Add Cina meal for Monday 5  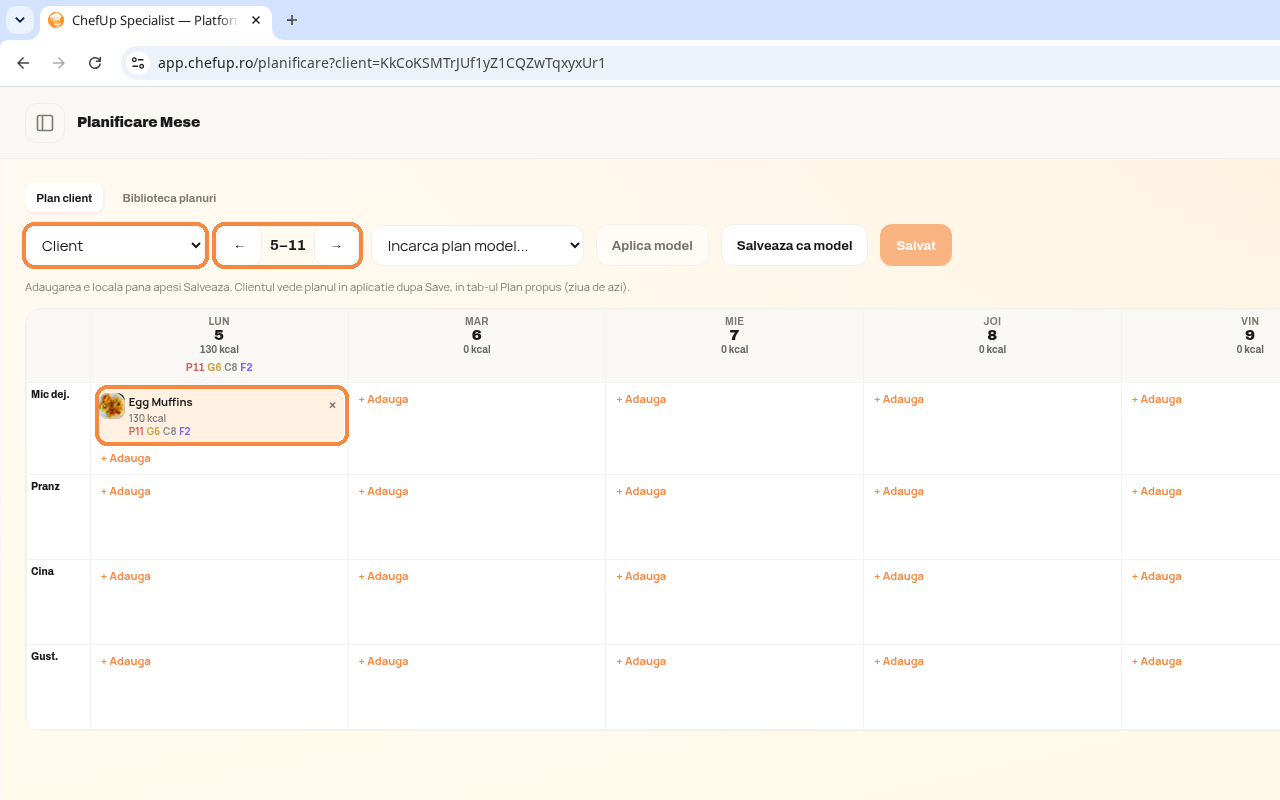pyautogui.click(x=126, y=576)
